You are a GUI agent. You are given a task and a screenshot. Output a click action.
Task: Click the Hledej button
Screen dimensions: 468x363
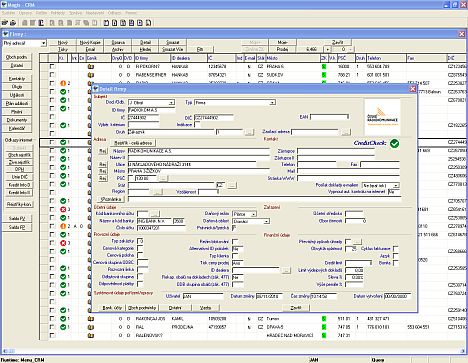point(145,49)
